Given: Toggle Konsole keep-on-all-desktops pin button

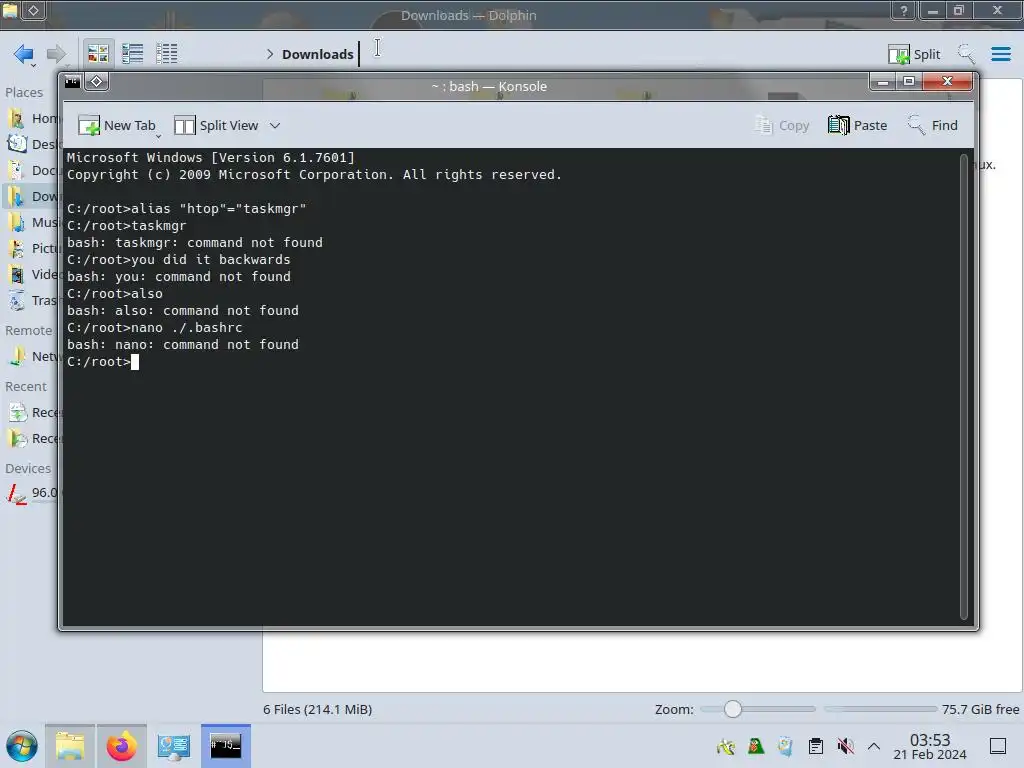Looking at the screenshot, I should (x=97, y=82).
